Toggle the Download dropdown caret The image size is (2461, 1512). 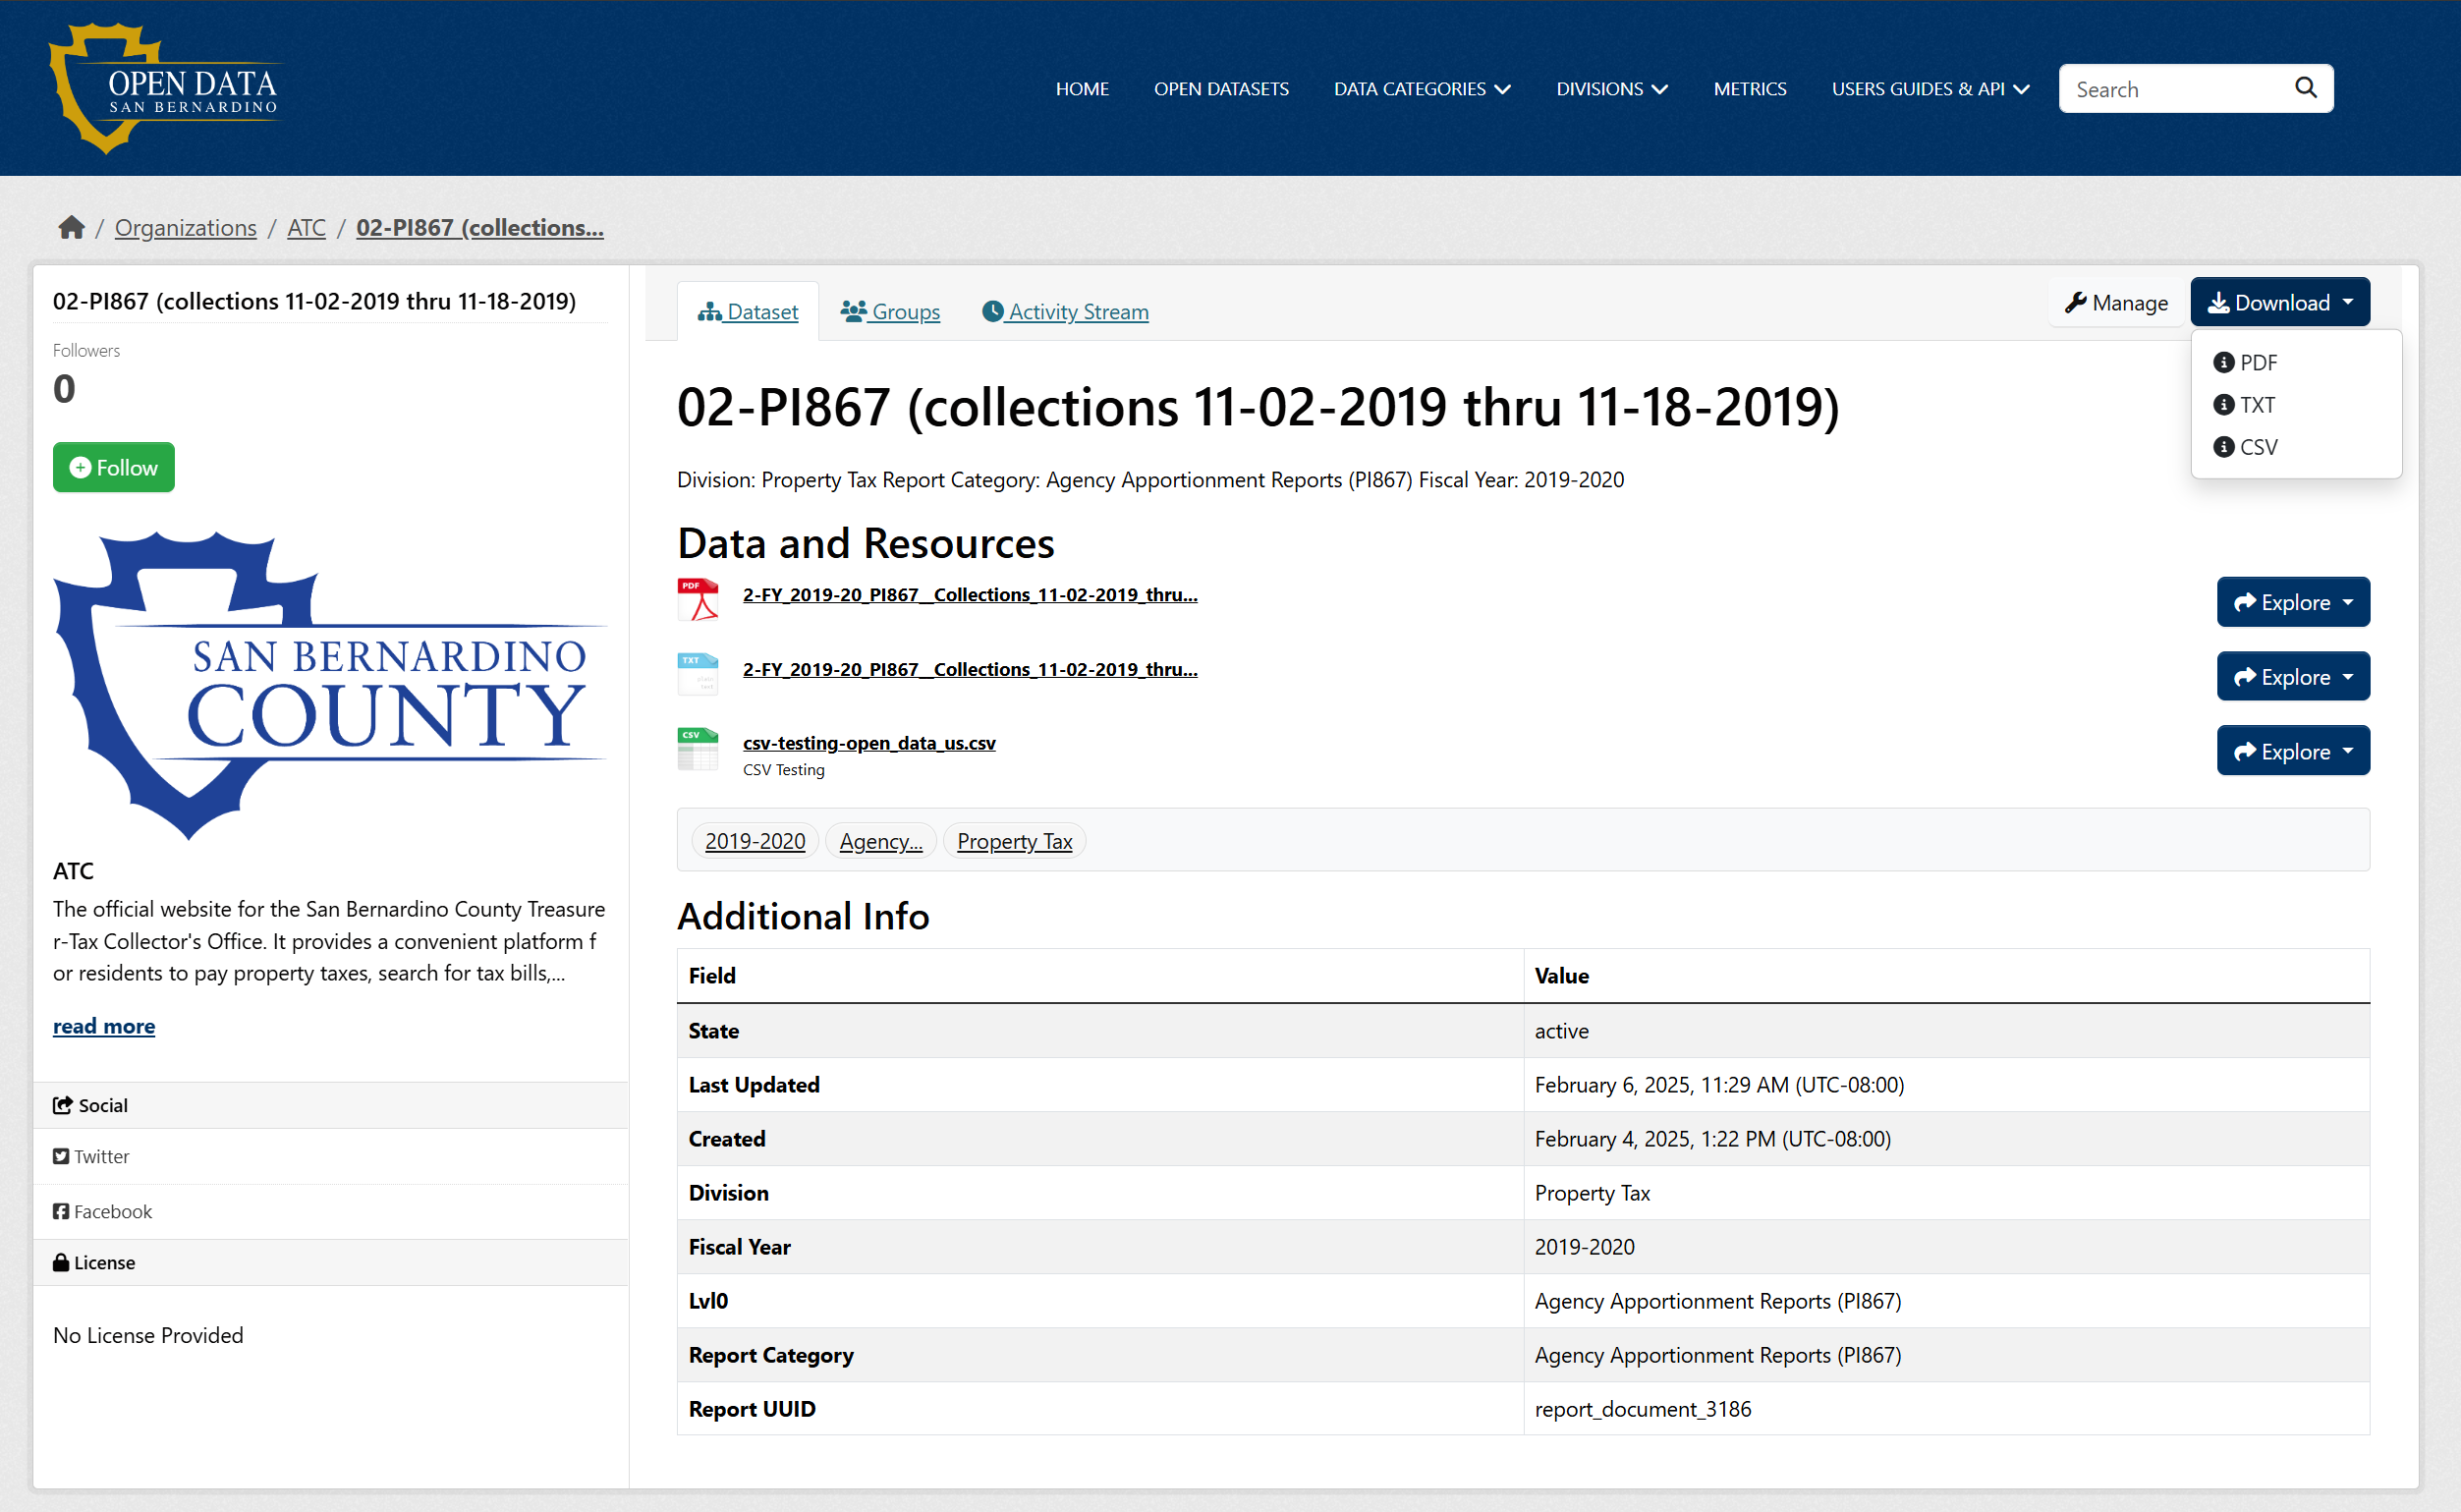(x=2348, y=302)
